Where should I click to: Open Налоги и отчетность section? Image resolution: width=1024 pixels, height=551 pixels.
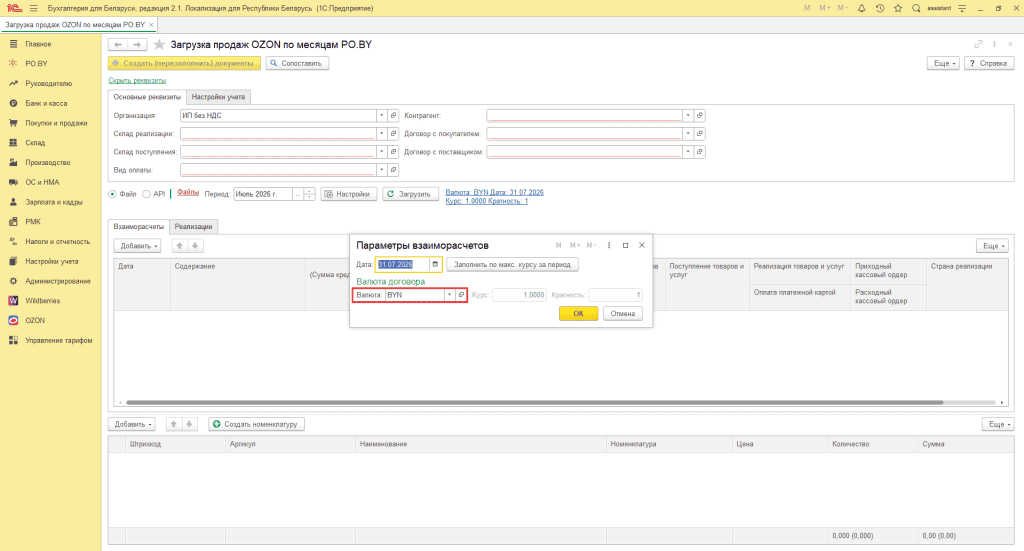tap(57, 242)
